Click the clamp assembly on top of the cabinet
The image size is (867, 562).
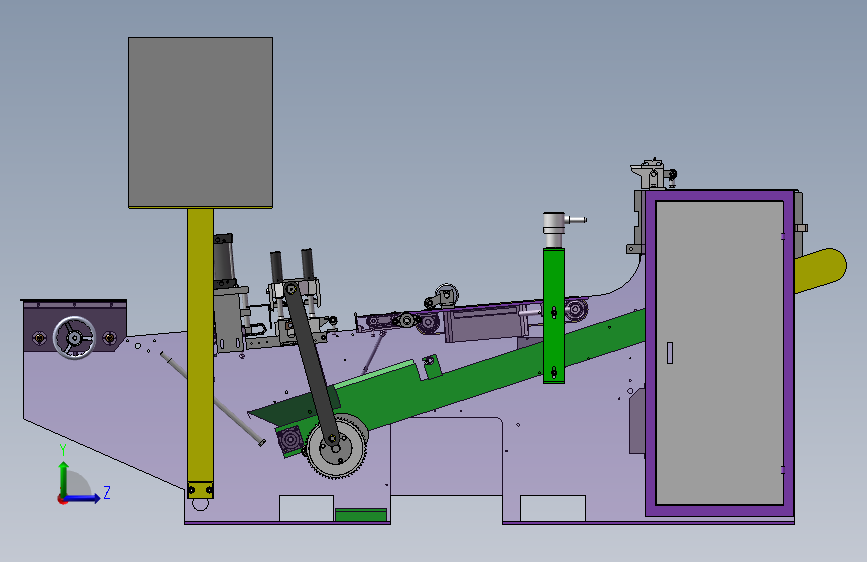tap(655, 174)
